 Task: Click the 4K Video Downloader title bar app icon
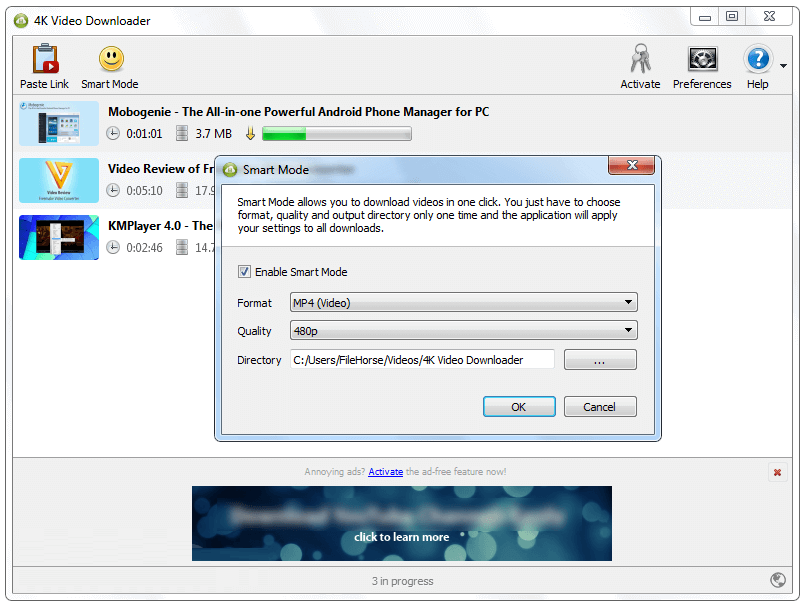point(21,21)
